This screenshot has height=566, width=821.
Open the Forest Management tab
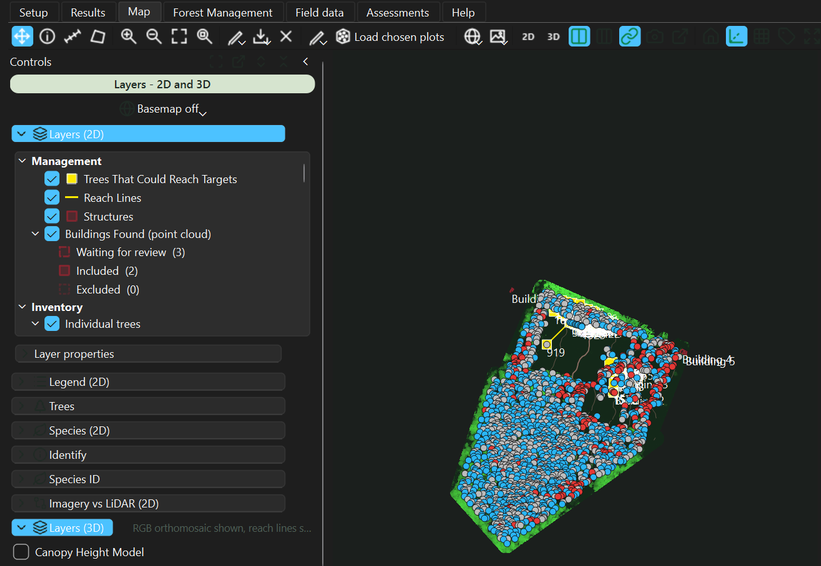point(223,12)
